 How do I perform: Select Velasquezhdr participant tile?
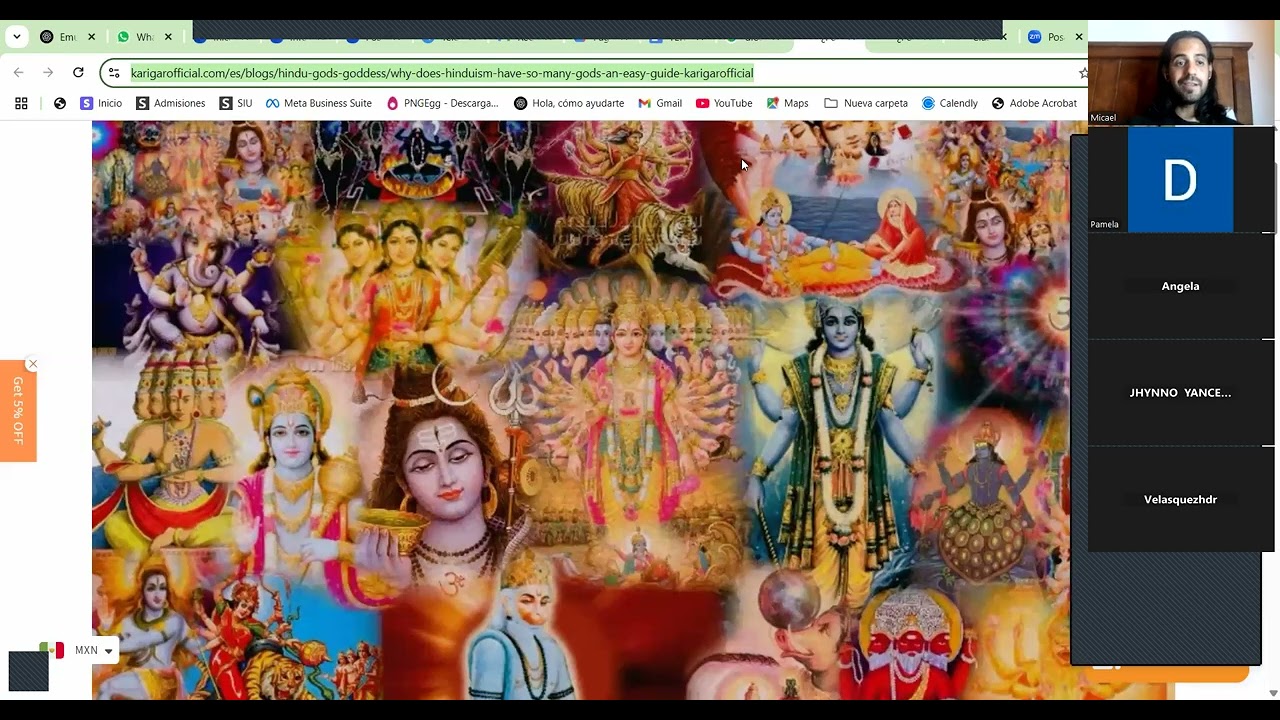click(x=1180, y=499)
